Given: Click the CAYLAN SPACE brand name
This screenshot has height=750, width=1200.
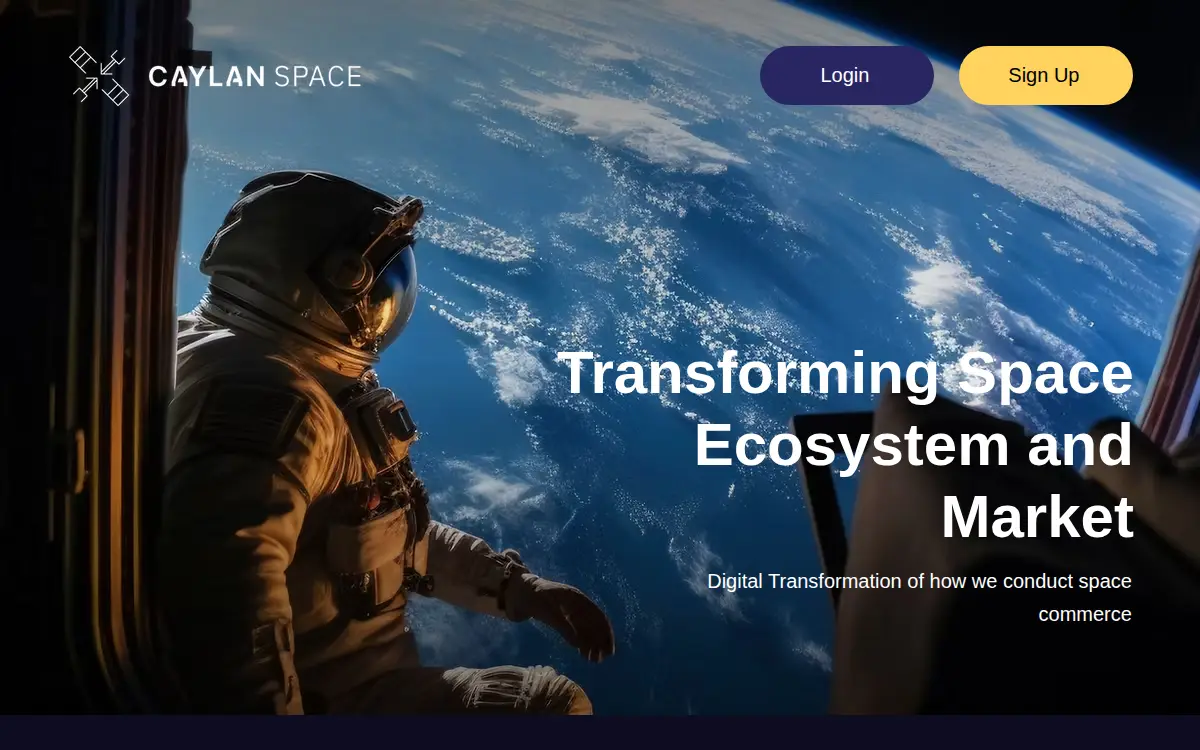Looking at the screenshot, I should [255, 76].
